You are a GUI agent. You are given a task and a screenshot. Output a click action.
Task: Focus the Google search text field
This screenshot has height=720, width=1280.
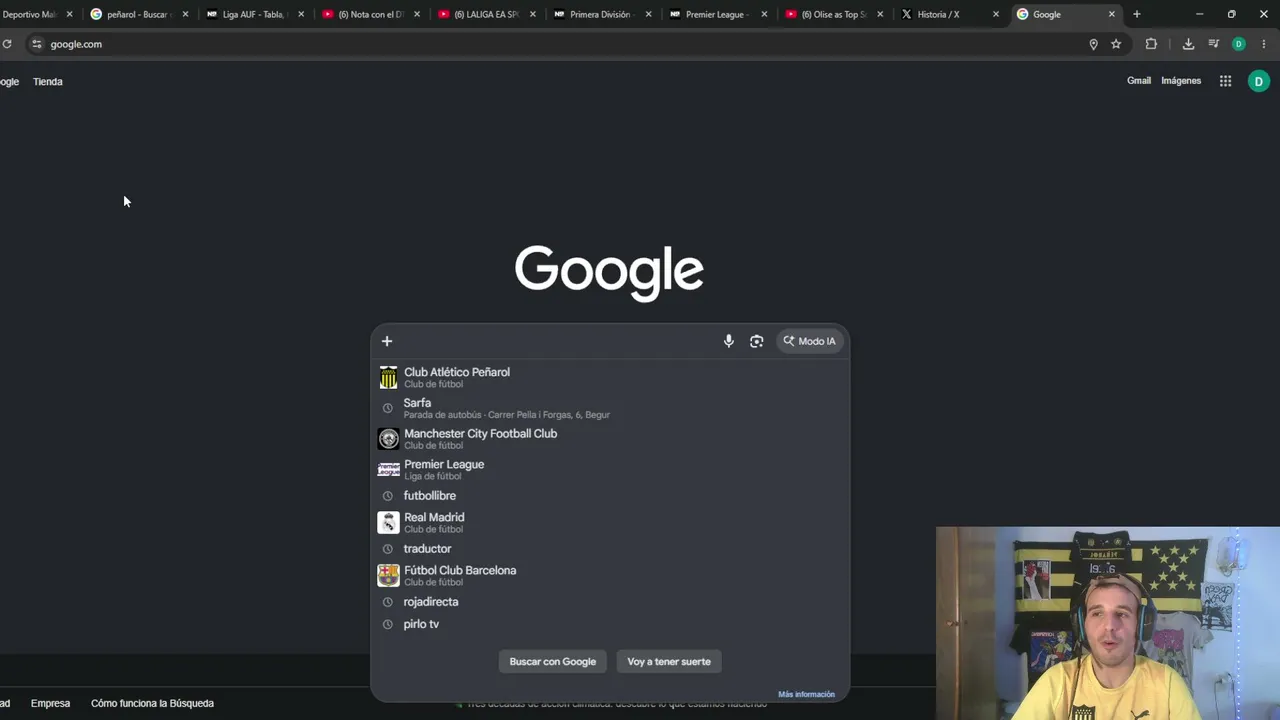click(x=558, y=341)
